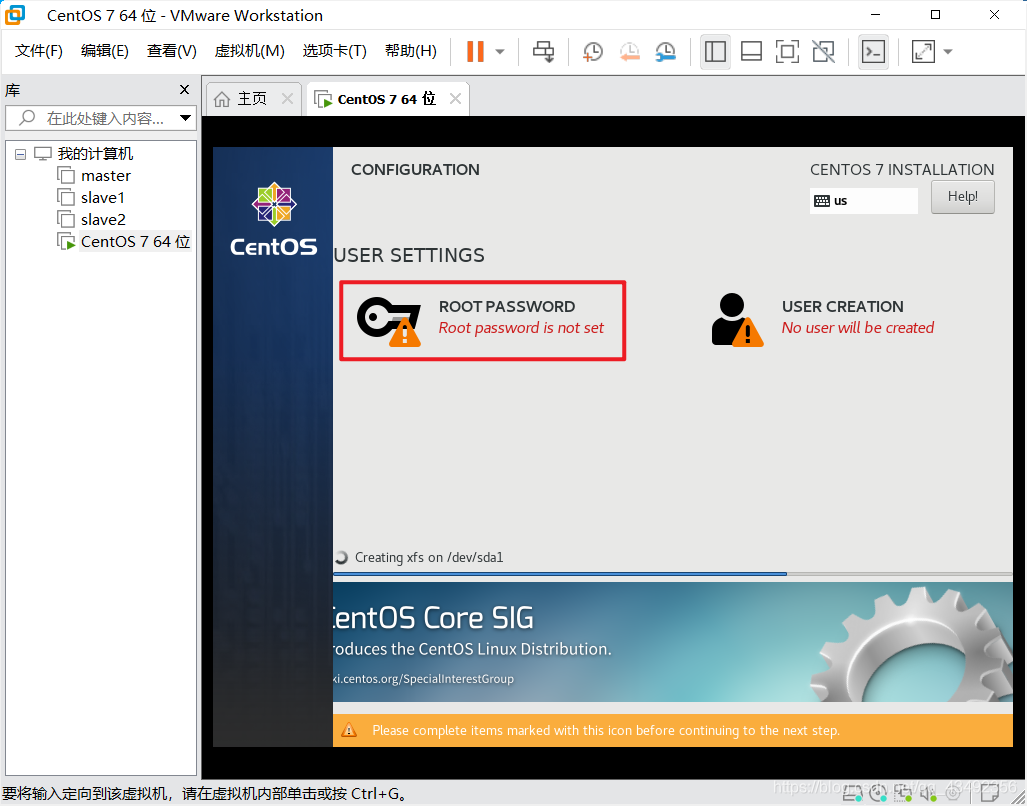This screenshot has width=1027, height=806.
Task: Click the CONFIGURATION heading
Action: pos(415,170)
